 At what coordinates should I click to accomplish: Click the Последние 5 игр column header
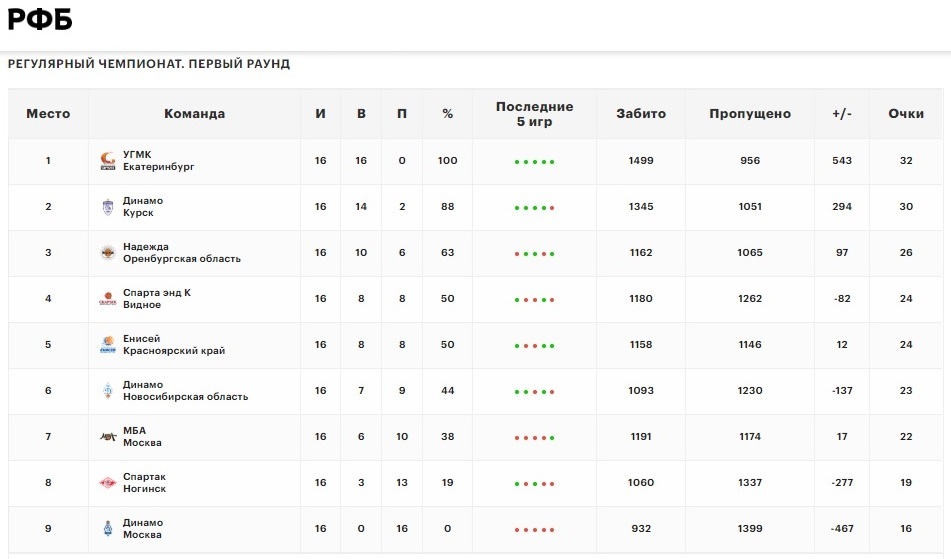coord(534,114)
